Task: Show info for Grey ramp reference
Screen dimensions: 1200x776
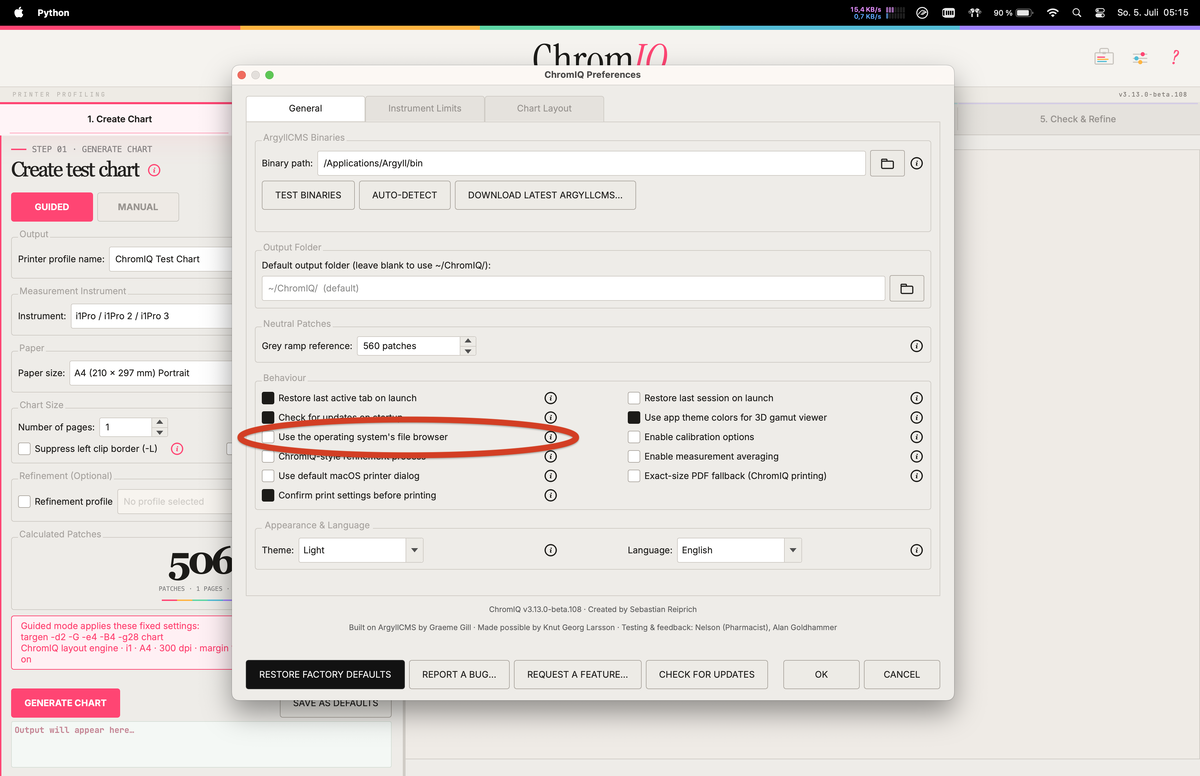Action: (916, 346)
